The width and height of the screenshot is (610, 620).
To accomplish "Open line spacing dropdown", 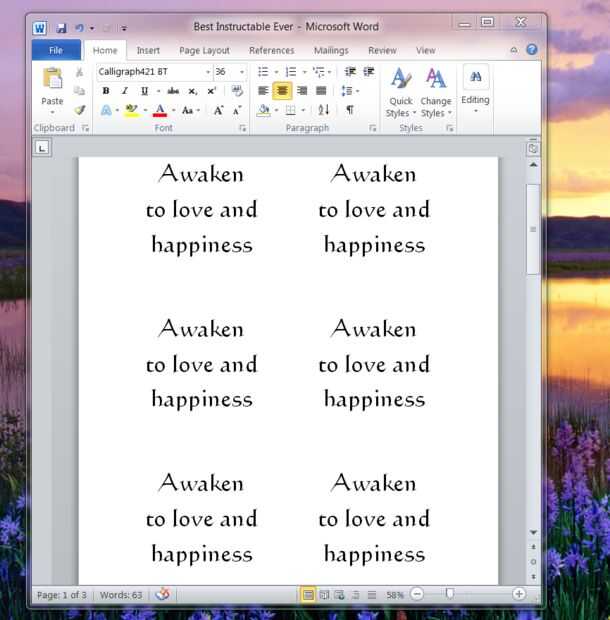I will pos(350,91).
